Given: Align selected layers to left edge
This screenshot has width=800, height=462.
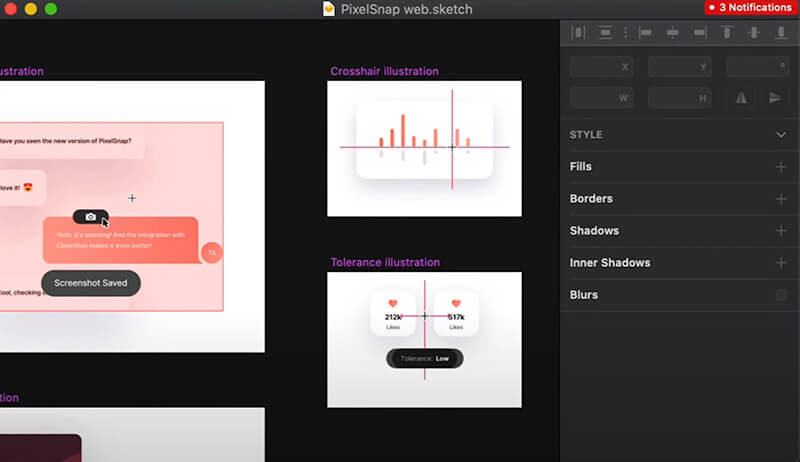Looking at the screenshot, I should coord(646,32).
